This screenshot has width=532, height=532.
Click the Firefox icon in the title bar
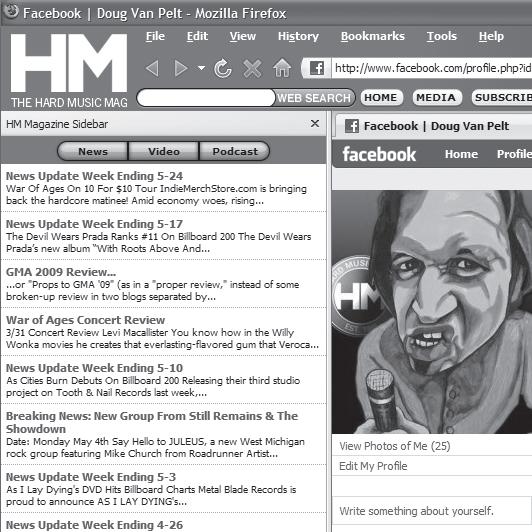pyautogui.click(x=11, y=12)
